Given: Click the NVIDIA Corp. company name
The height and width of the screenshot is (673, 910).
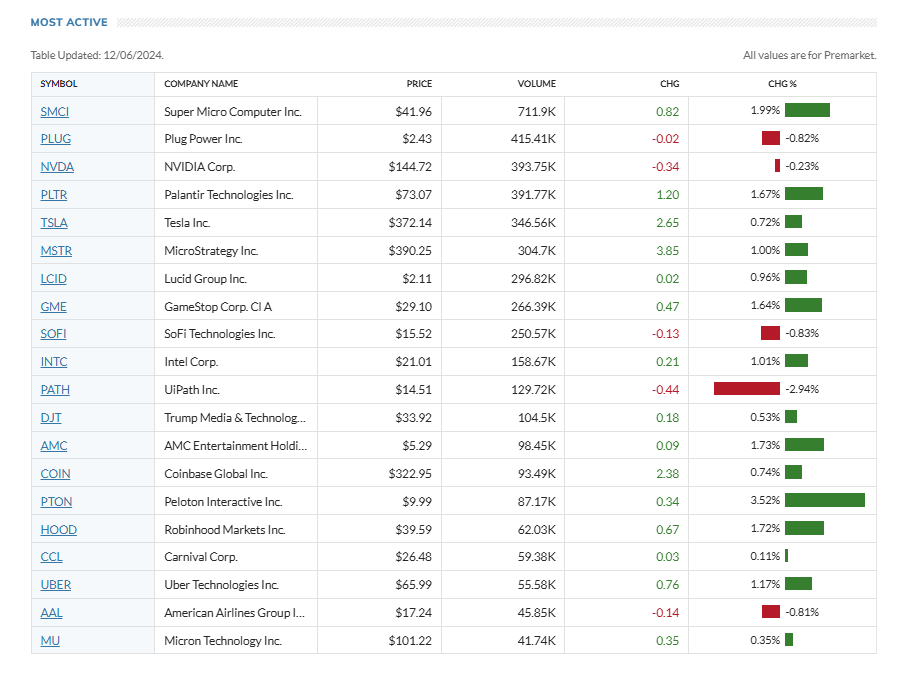Looking at the screenshot, I should pos(200,167).
